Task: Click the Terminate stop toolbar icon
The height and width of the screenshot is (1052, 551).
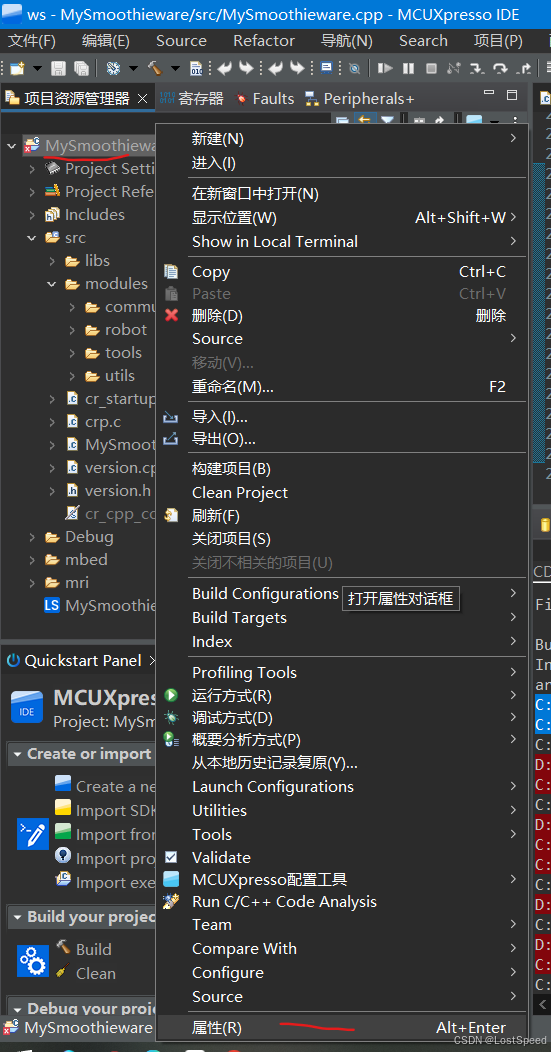Action: [x=432, y=68]
